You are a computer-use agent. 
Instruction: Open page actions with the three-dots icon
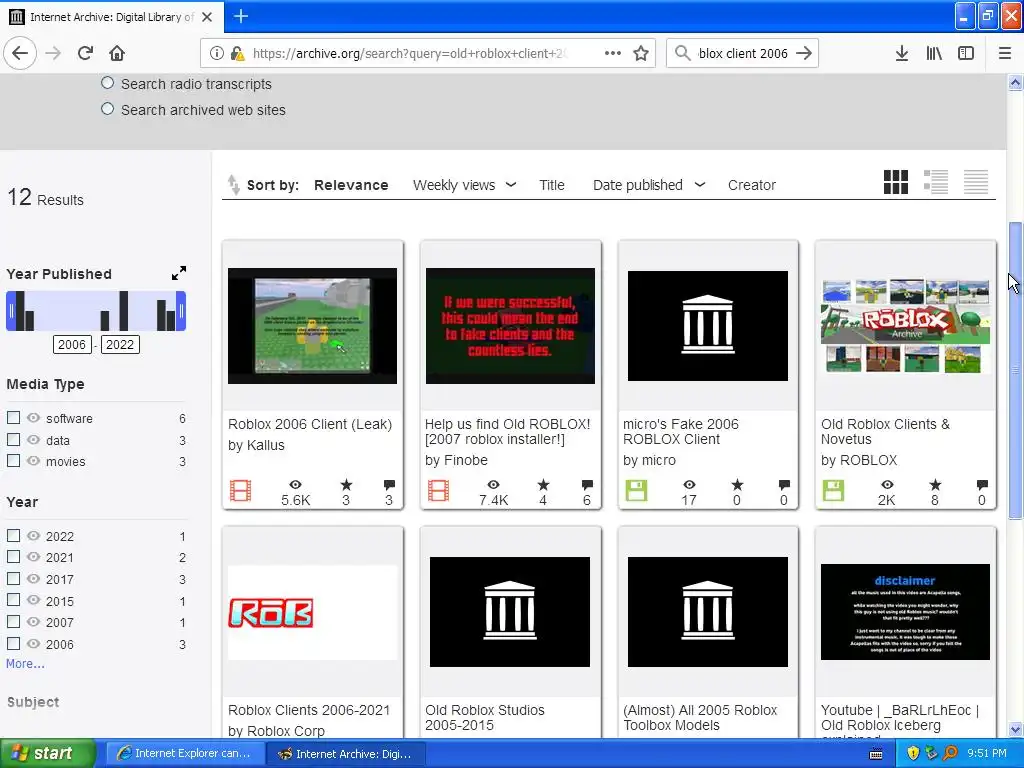(613, 54)
